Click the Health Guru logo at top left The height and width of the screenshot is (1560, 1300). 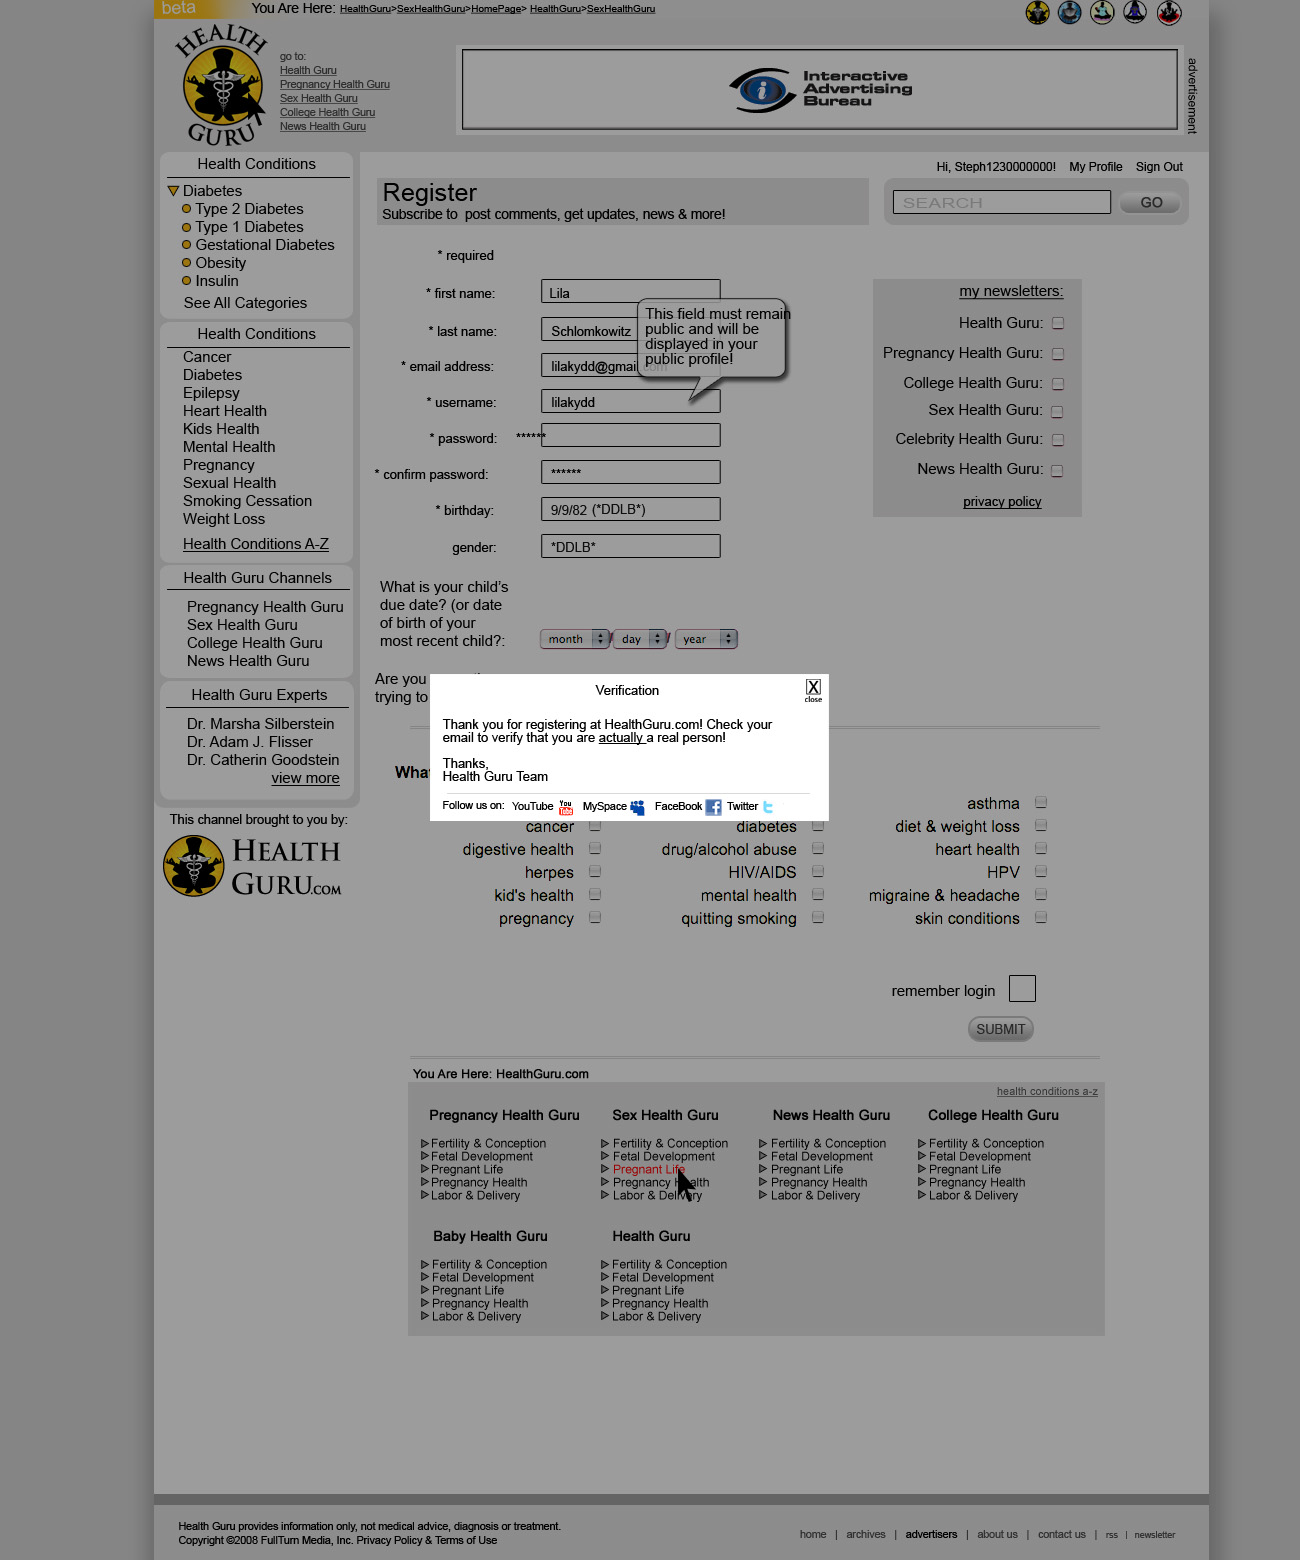(x=222, y=87)
